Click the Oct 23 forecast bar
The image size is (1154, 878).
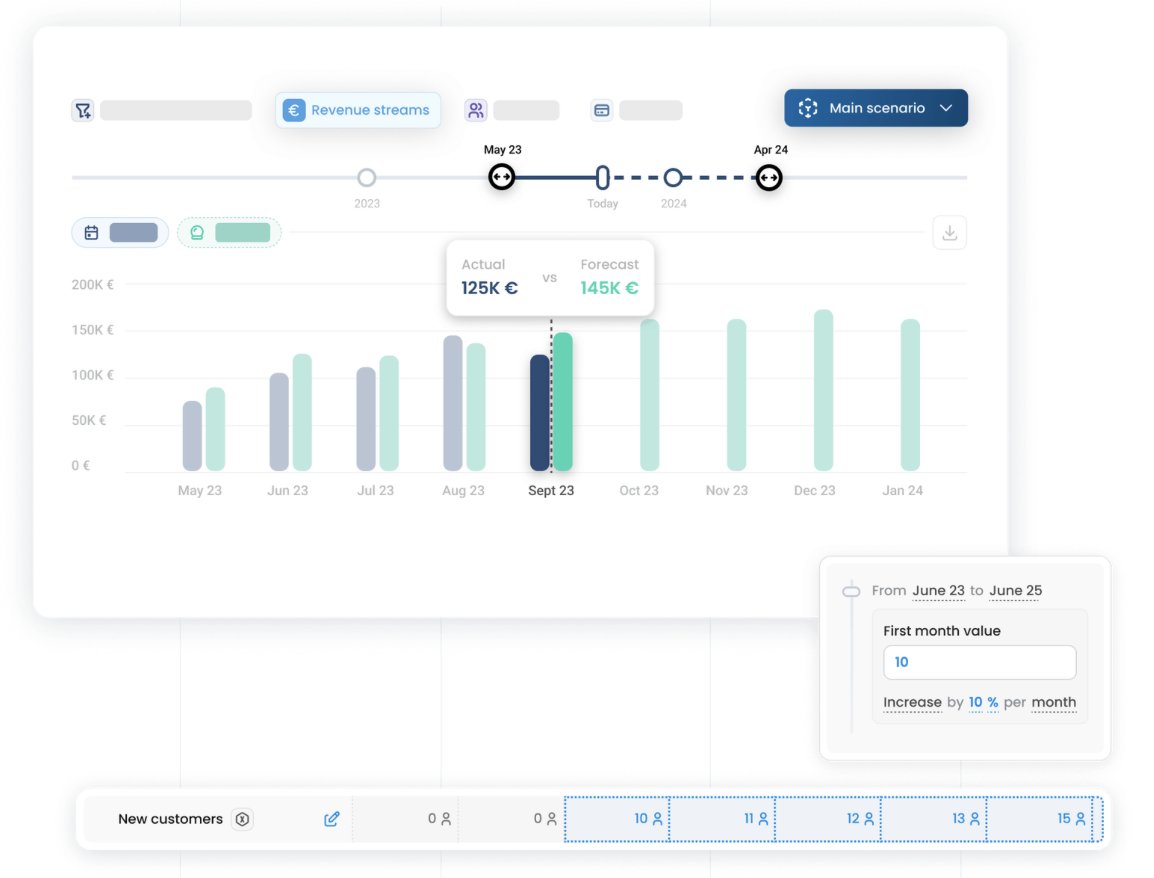(650, 395)
